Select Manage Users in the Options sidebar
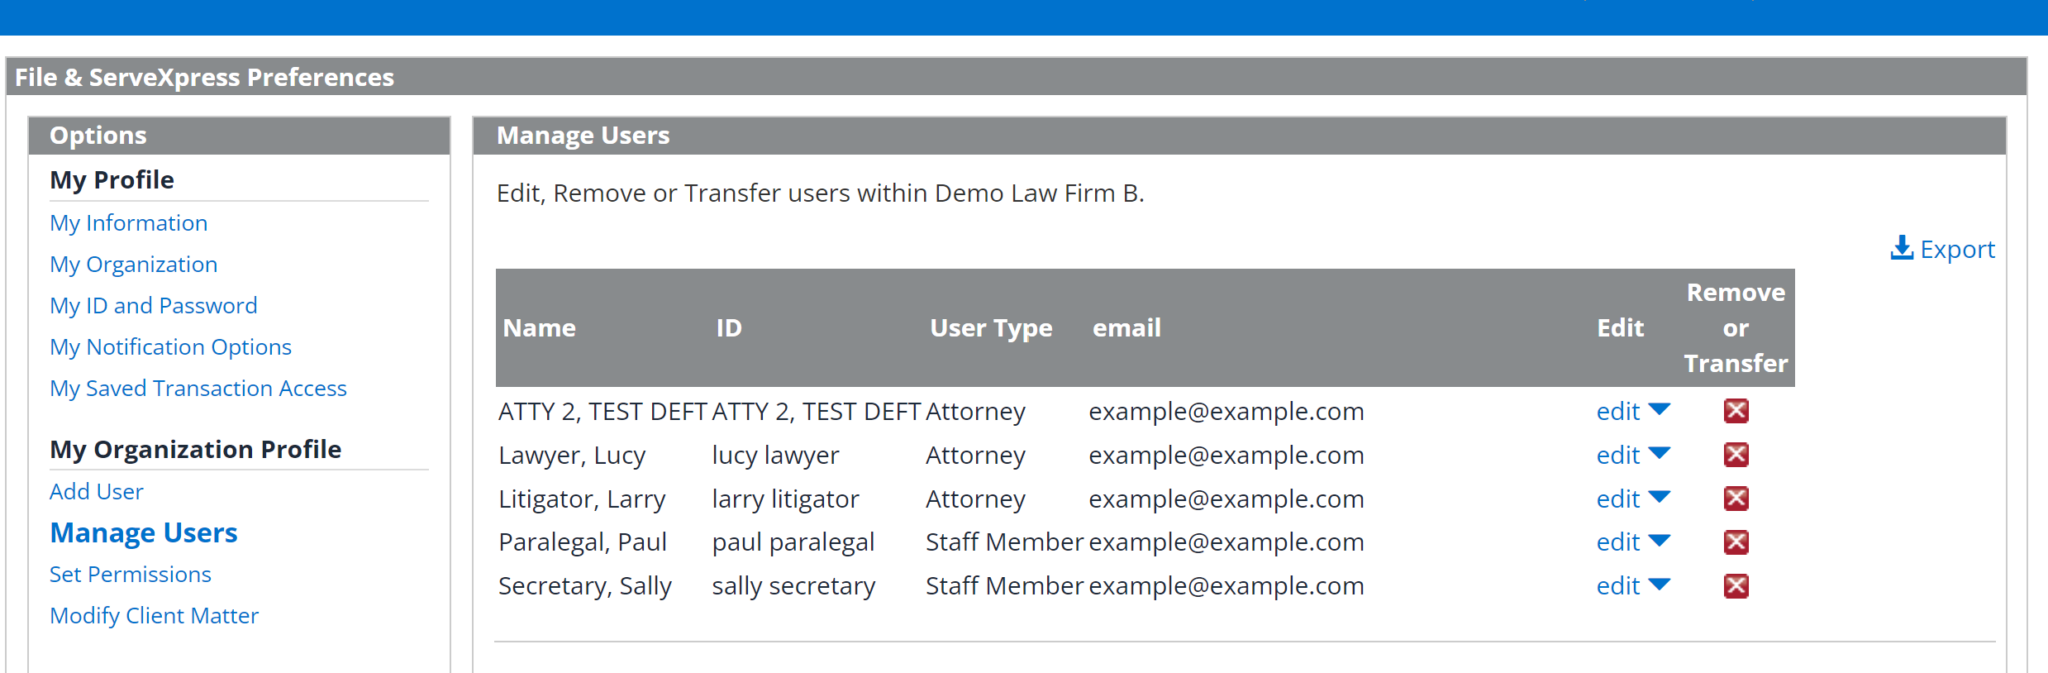 (x=143, y=532)
